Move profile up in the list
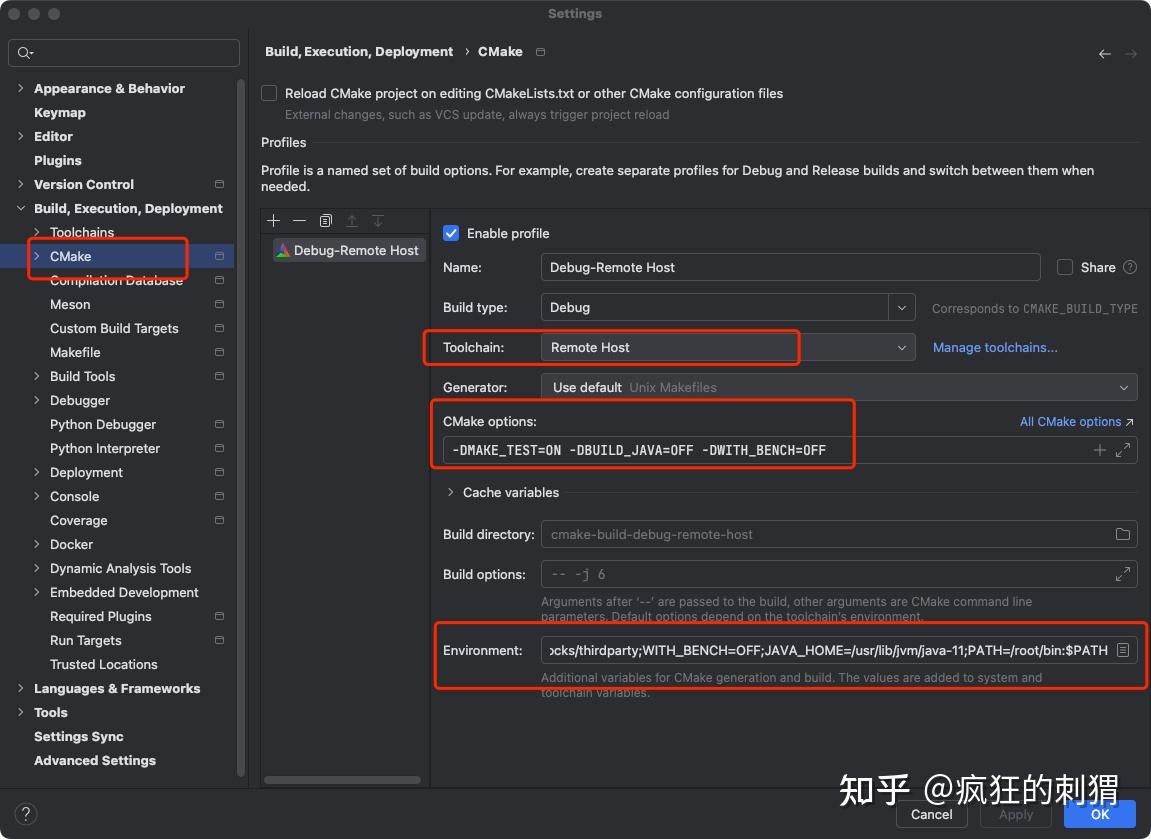The image size is (1151, 839). pos(352,221)
